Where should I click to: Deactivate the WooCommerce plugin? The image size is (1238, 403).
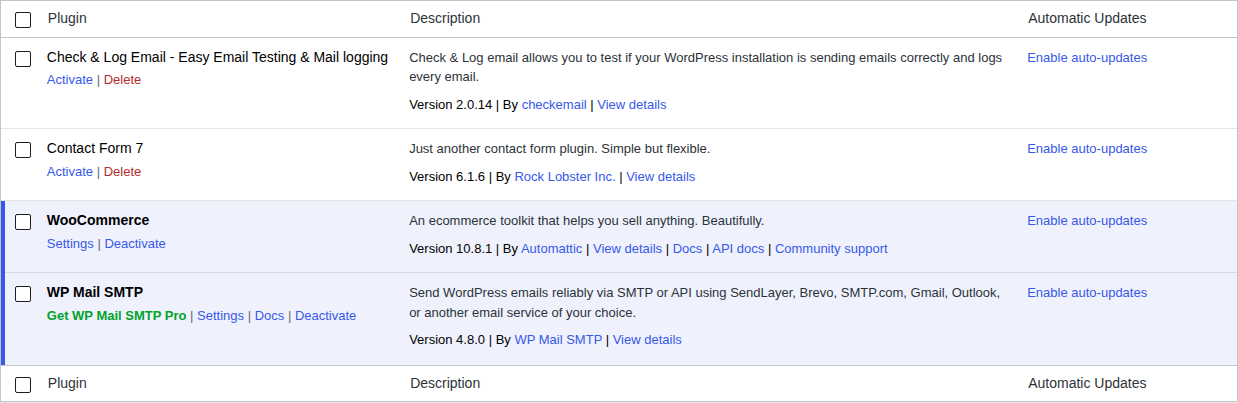tap(135, 244)
